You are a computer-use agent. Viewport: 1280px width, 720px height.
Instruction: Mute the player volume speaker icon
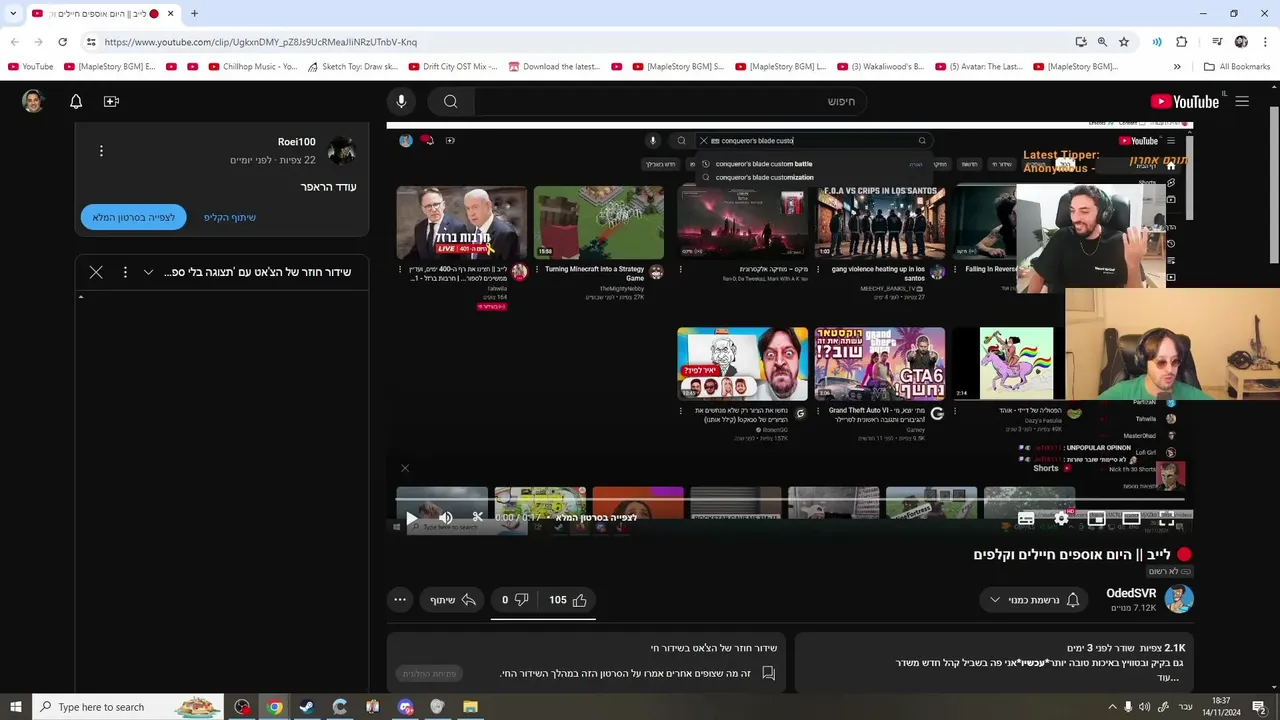(x=446, y=518)
